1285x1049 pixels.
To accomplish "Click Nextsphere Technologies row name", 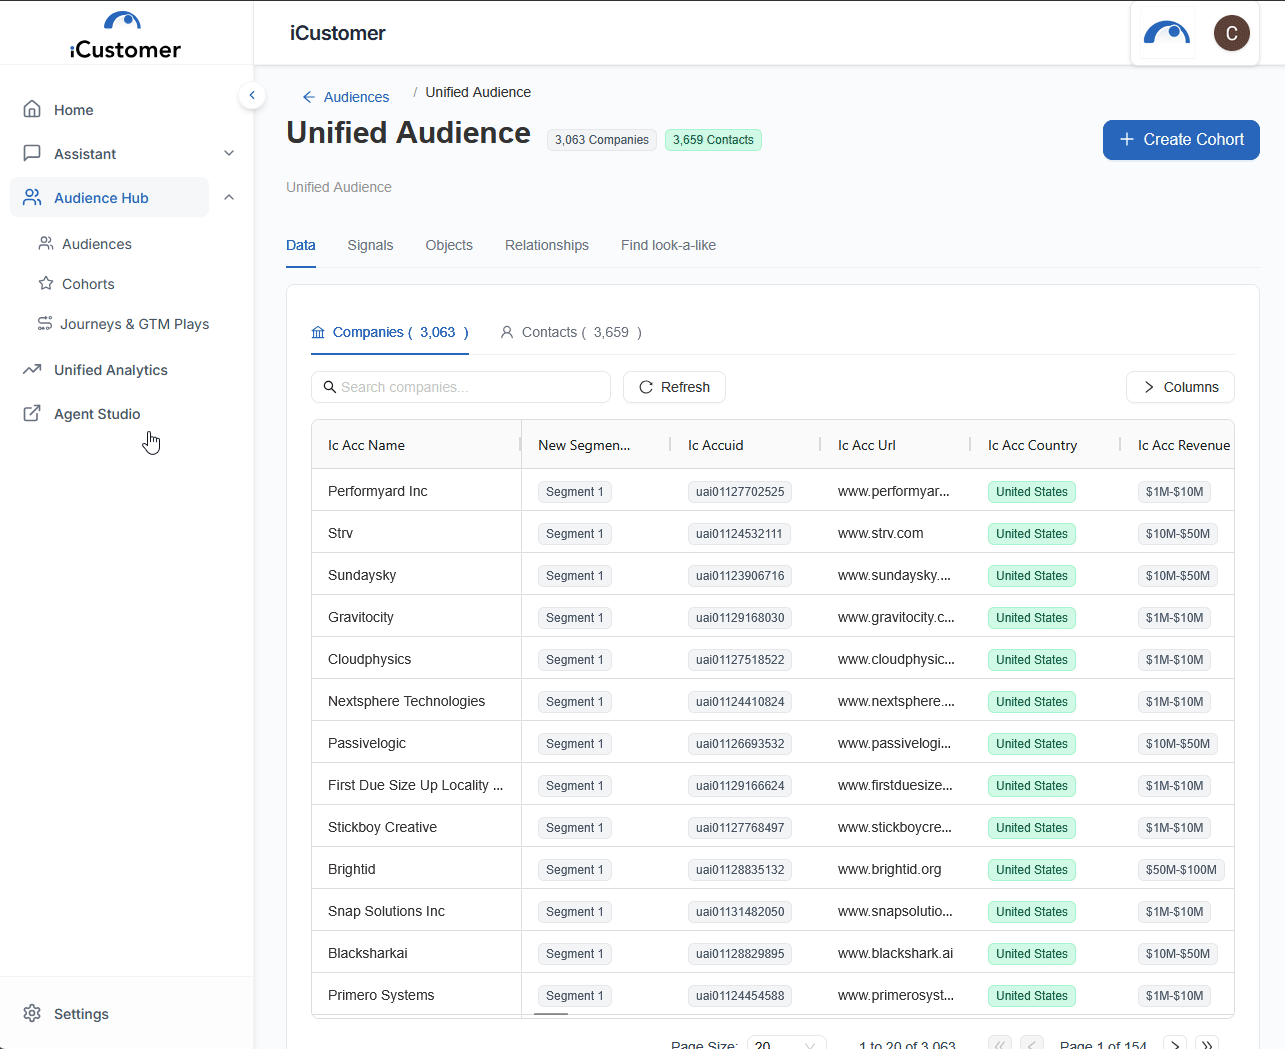I will [406, 701].
